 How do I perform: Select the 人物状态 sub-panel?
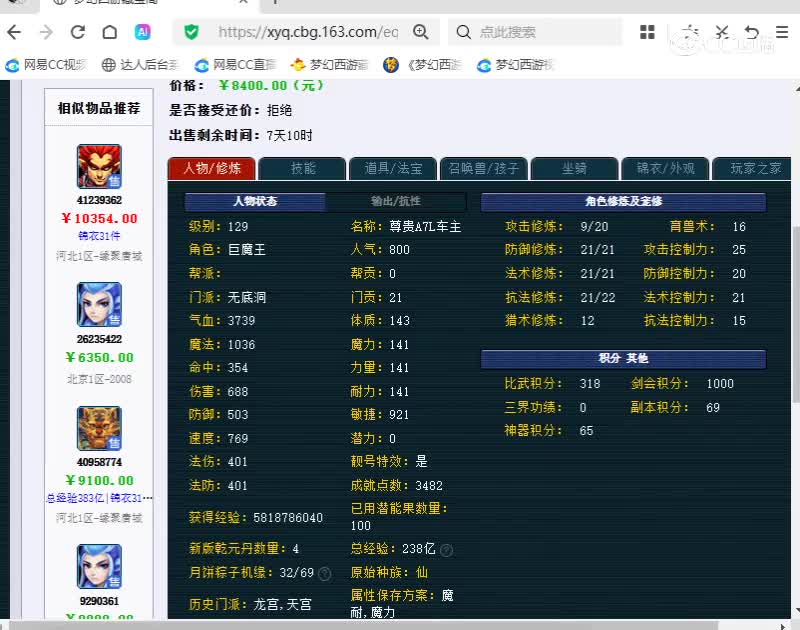(255, 201)
